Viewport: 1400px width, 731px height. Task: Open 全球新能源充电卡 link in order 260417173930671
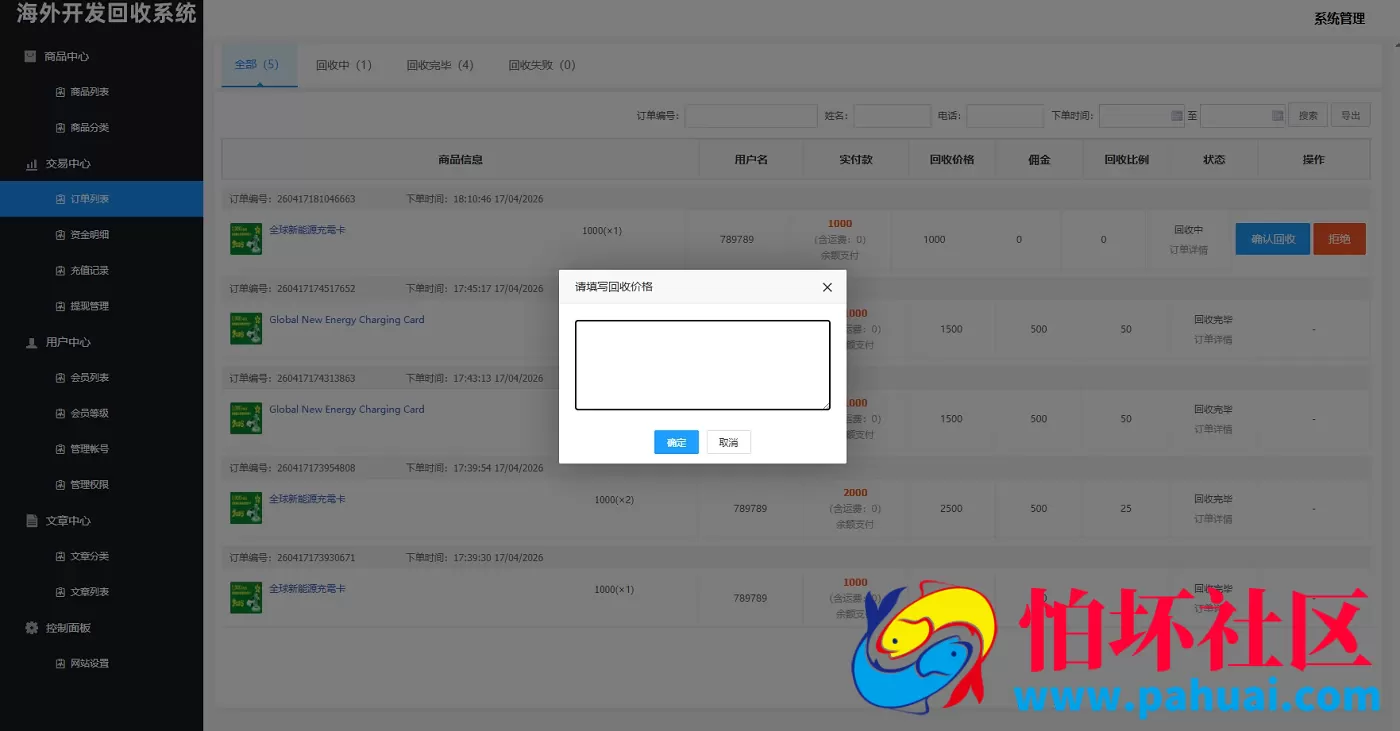click(x=307, y=589)
